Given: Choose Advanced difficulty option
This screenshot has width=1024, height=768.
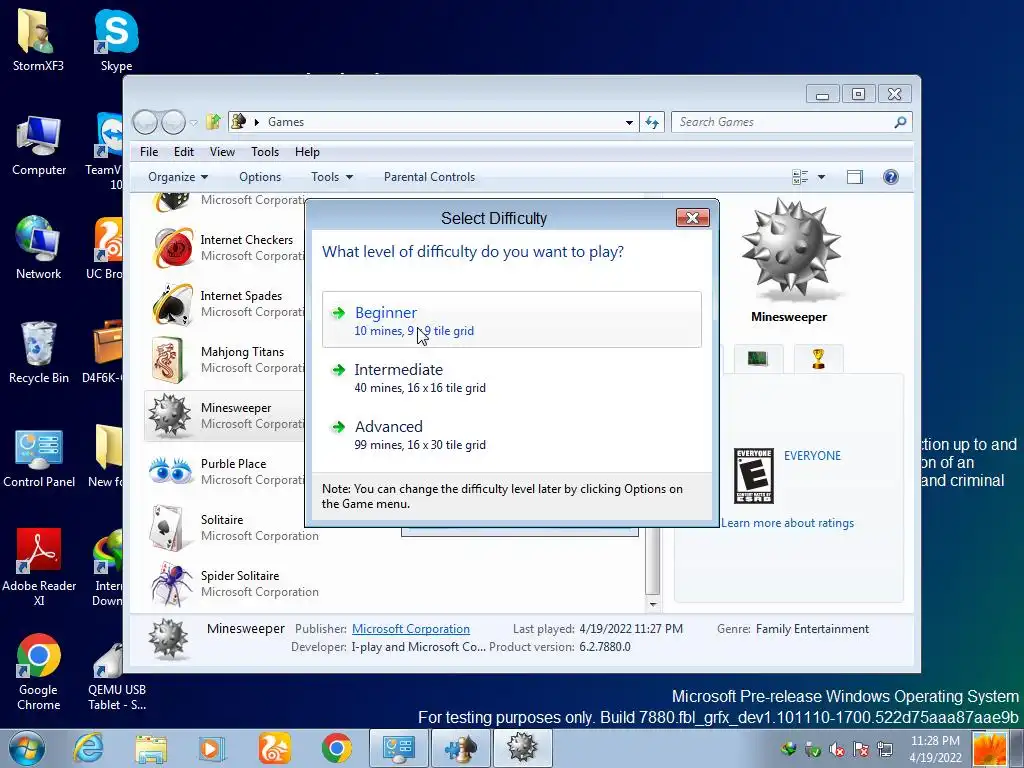Looking at the screenshot, I should [x=511, y=434].
